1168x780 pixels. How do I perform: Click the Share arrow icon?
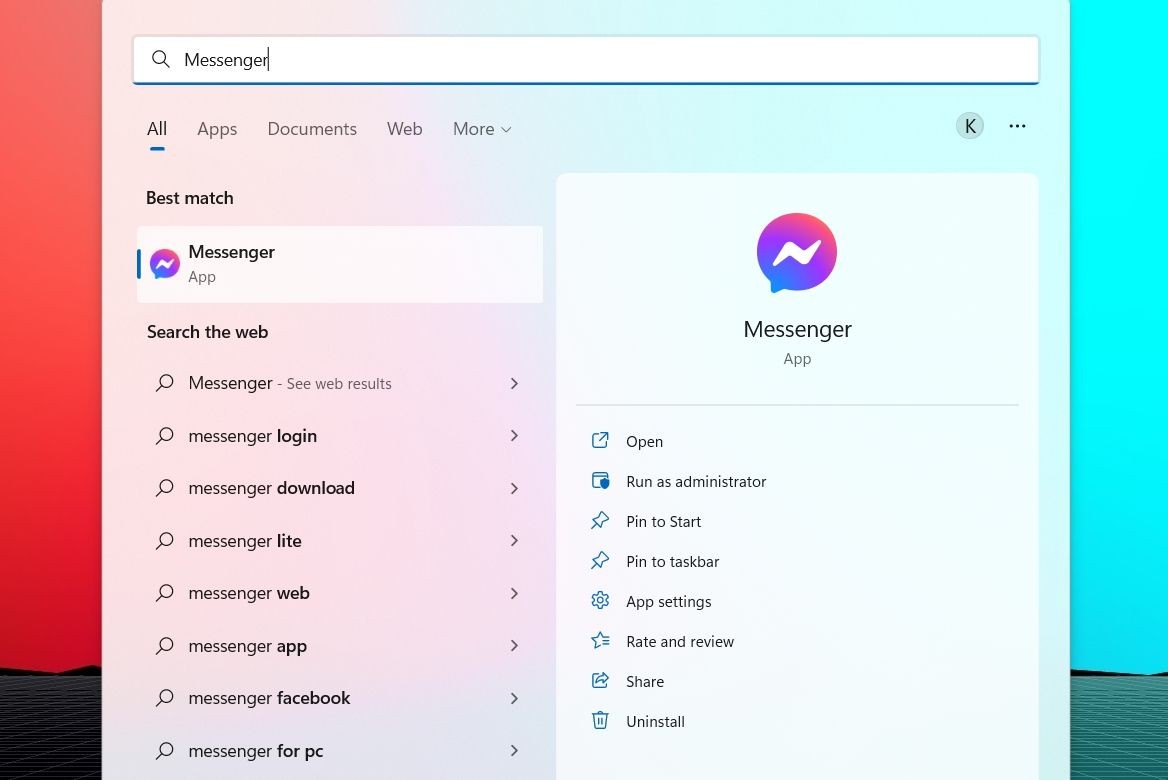(x=600, y=680)
